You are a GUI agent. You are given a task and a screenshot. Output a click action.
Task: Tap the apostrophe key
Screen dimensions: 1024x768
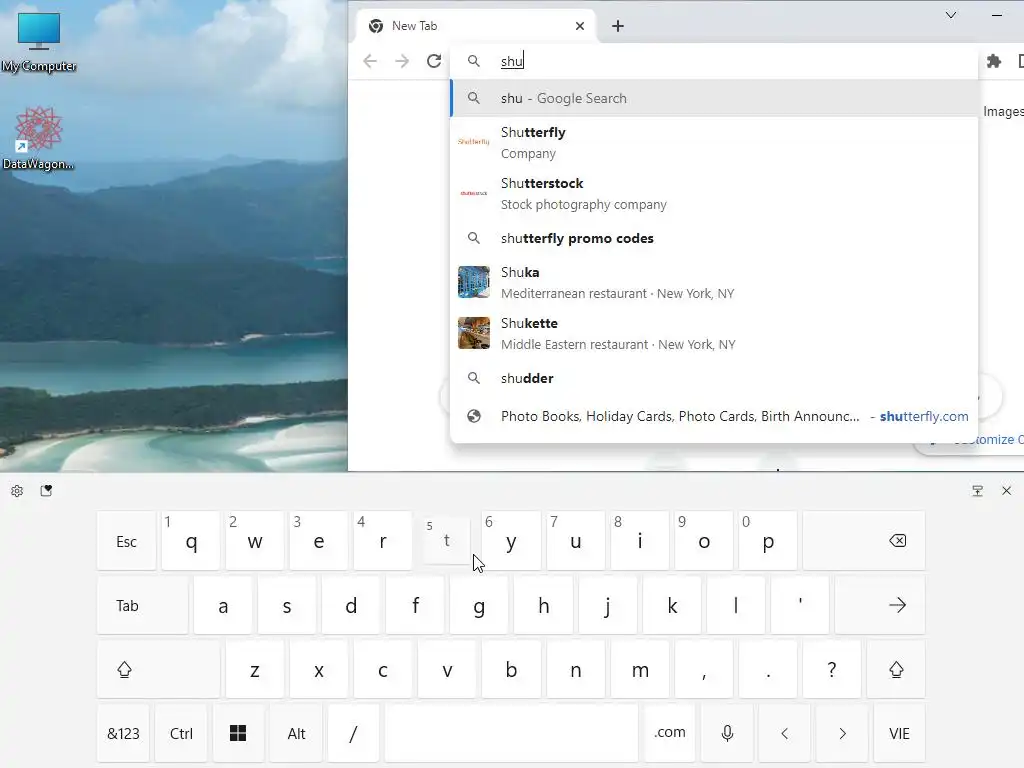coord(800,605)
